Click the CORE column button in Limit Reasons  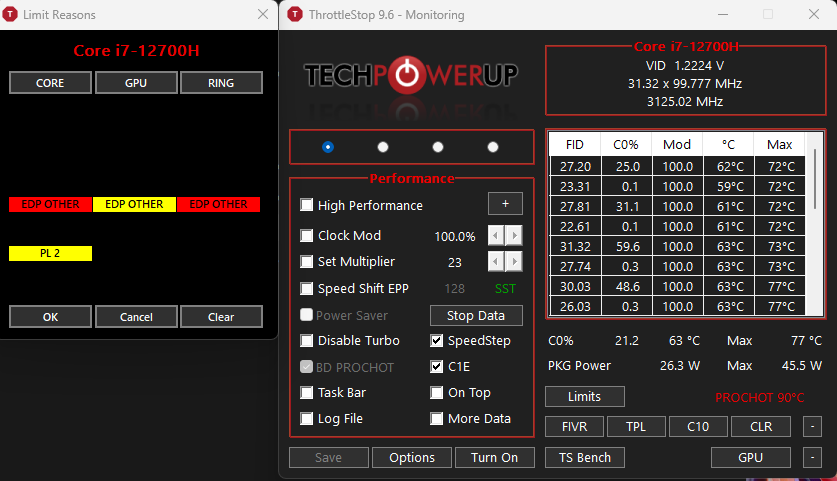pyautogui.click(x=50, y=83)
